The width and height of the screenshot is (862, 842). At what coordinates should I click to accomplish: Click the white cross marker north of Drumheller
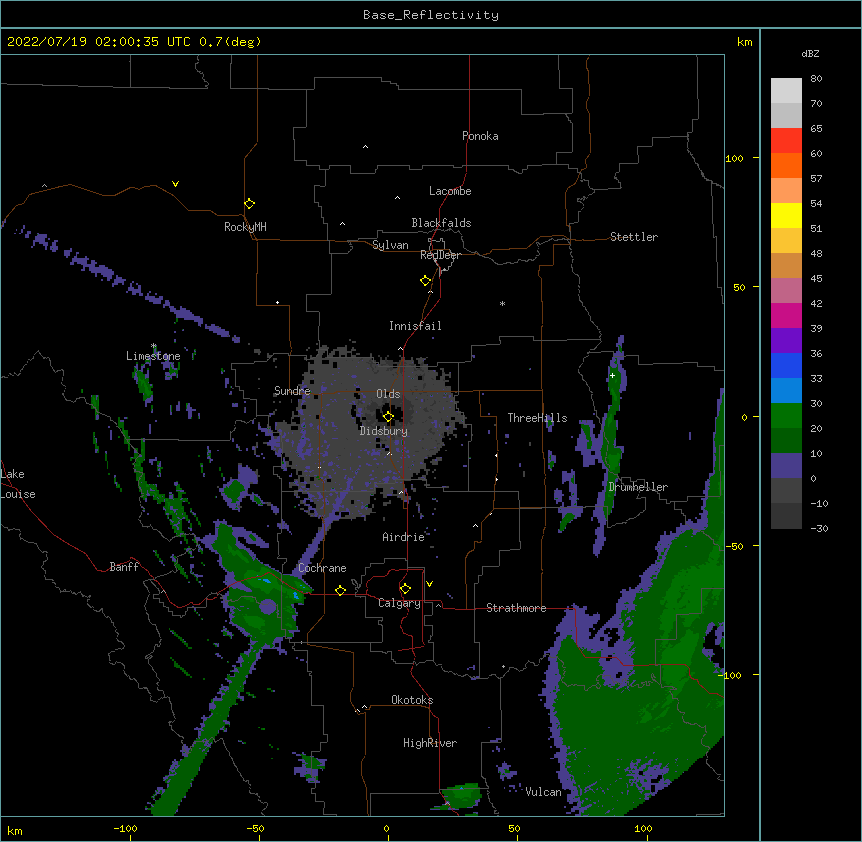click(612, 375)
